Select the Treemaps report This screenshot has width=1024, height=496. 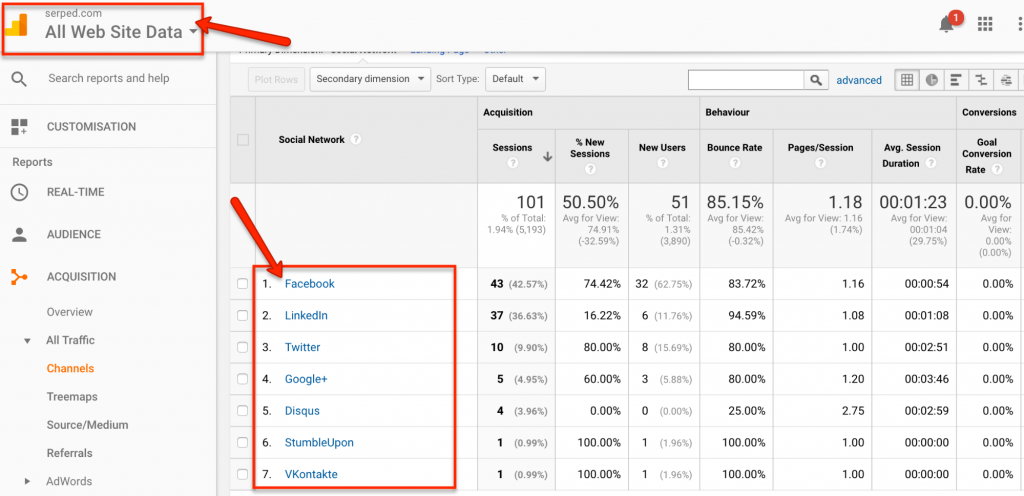pos(72,397)
